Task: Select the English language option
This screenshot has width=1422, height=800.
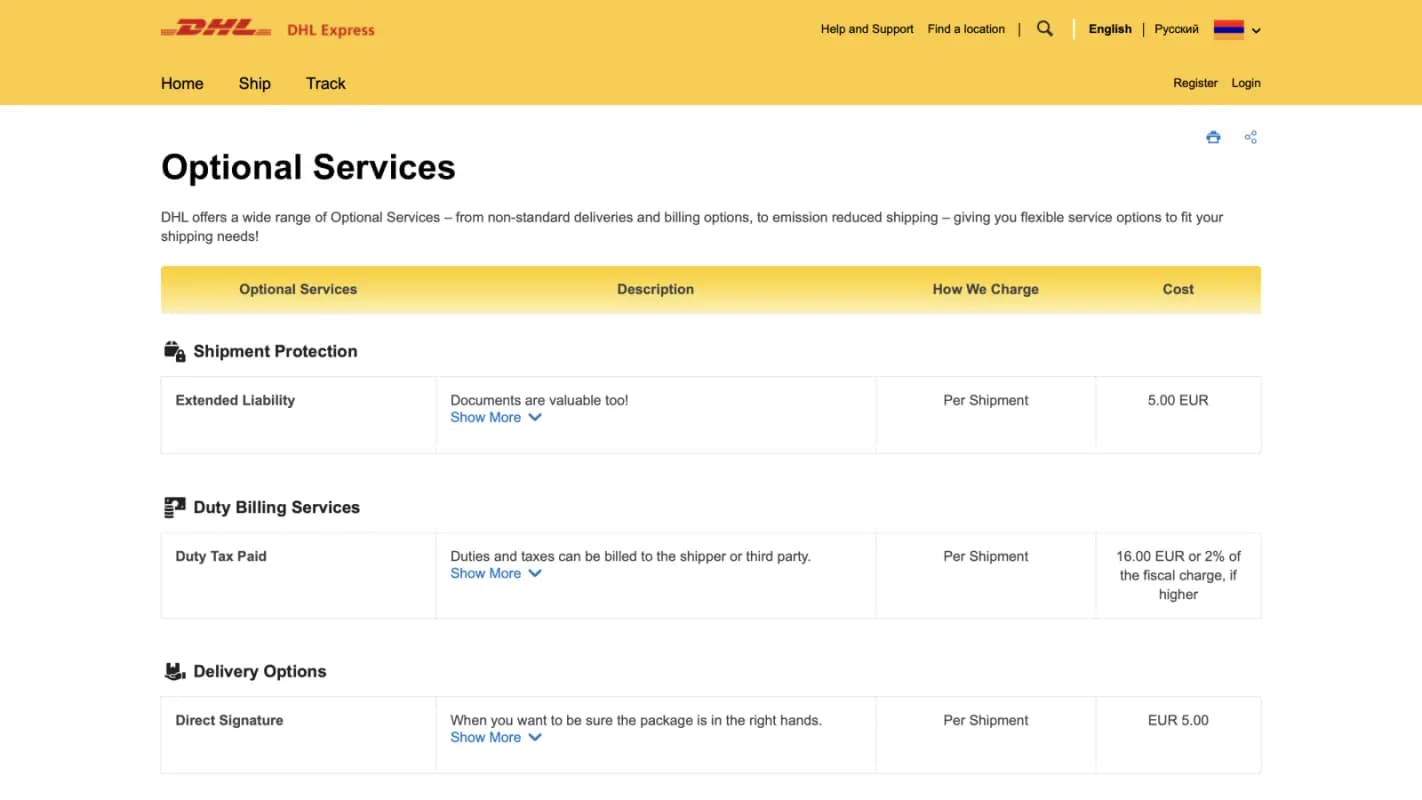Action: (x=1110, y=29)
